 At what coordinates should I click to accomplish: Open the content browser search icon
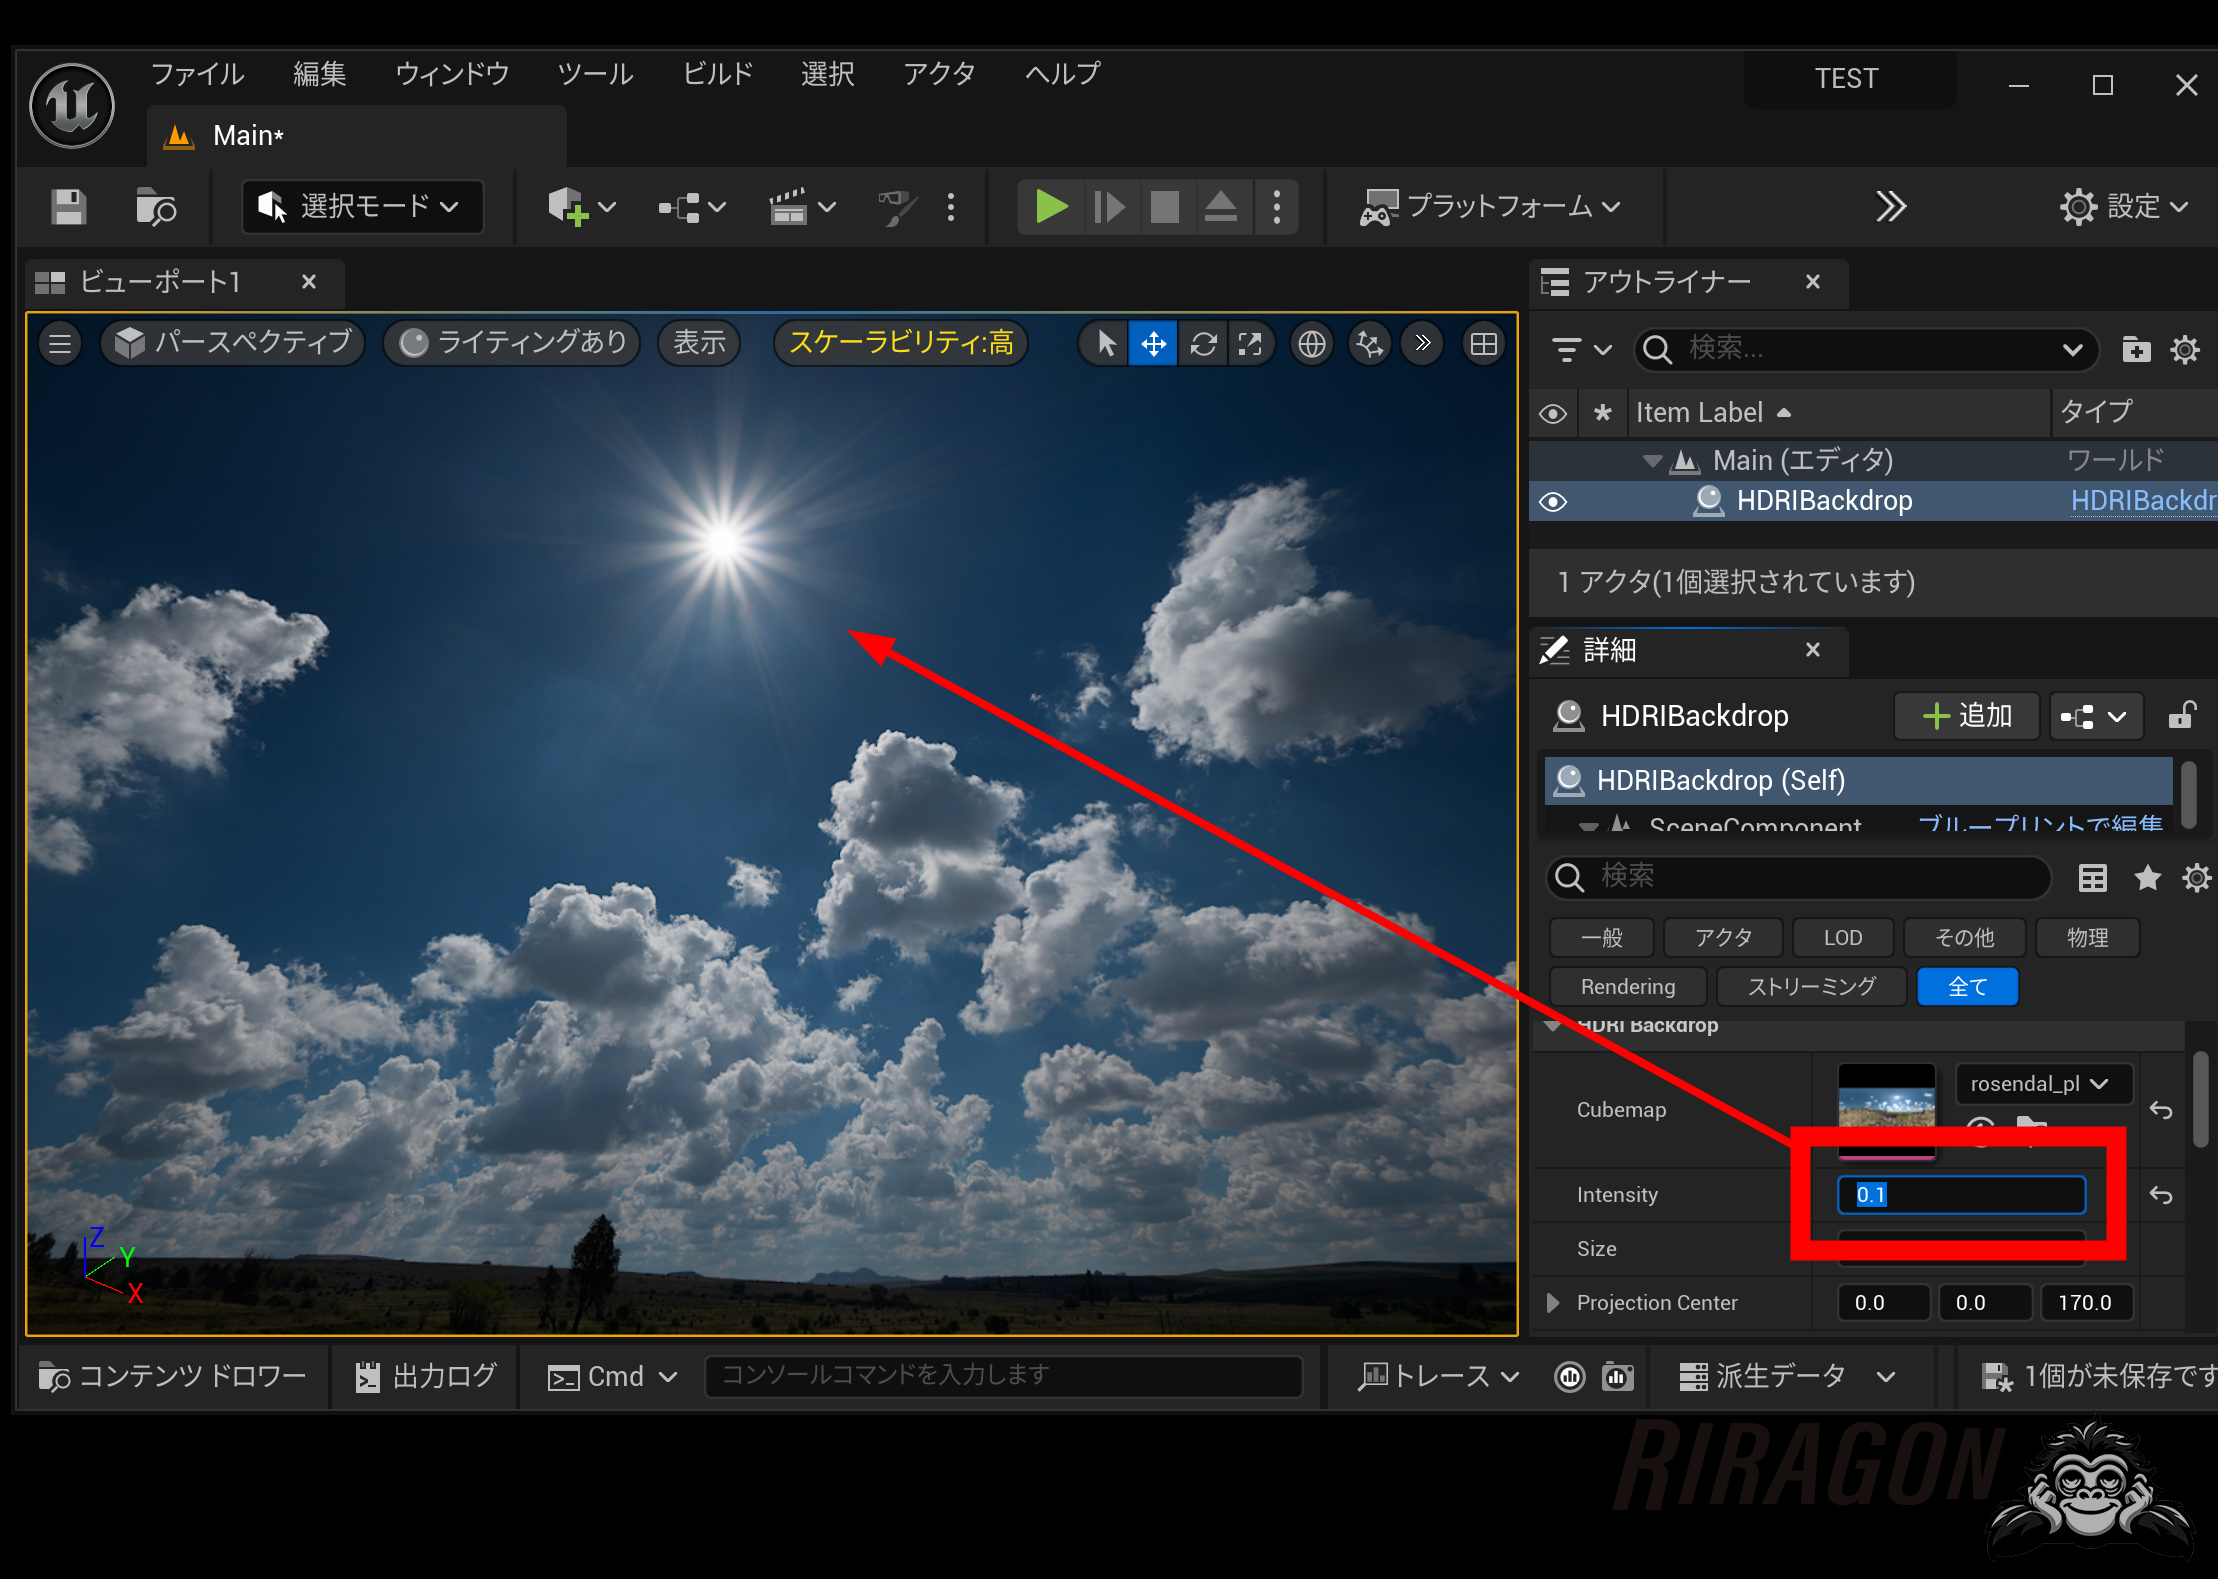click(155, 207)
